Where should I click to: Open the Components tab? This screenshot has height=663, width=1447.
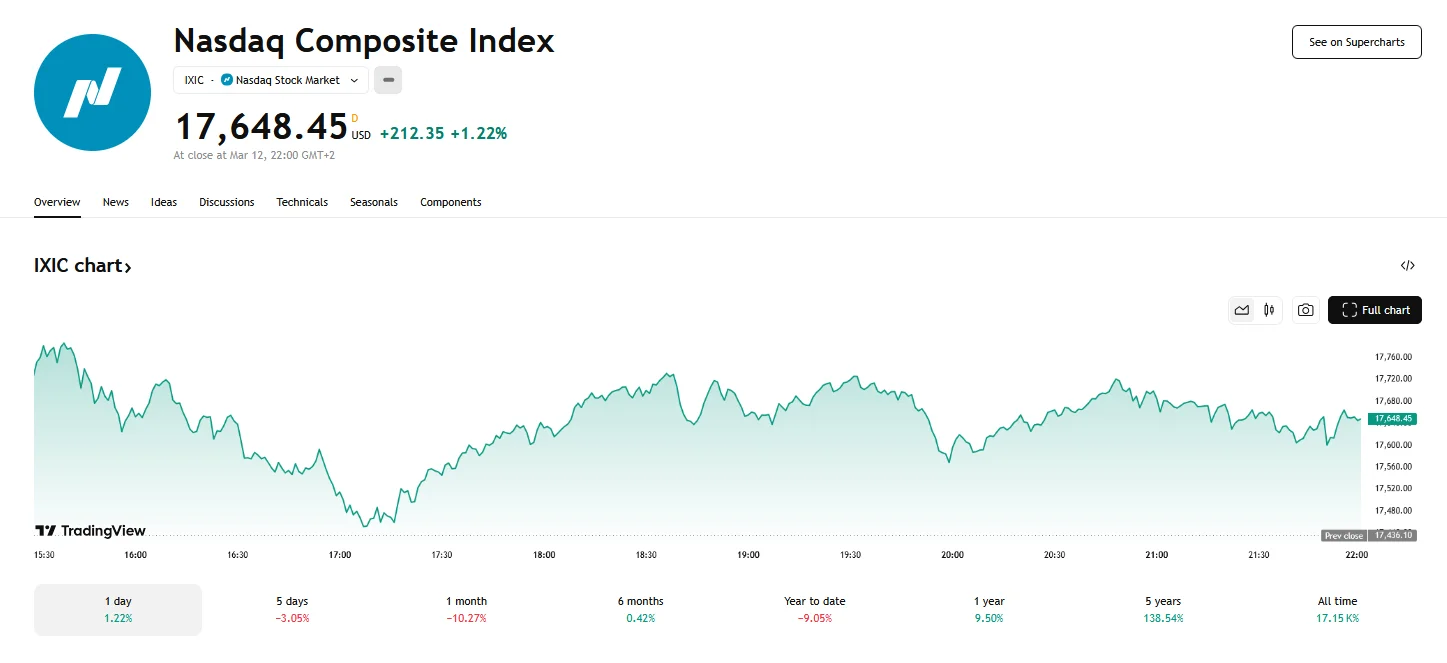point(451,202)
